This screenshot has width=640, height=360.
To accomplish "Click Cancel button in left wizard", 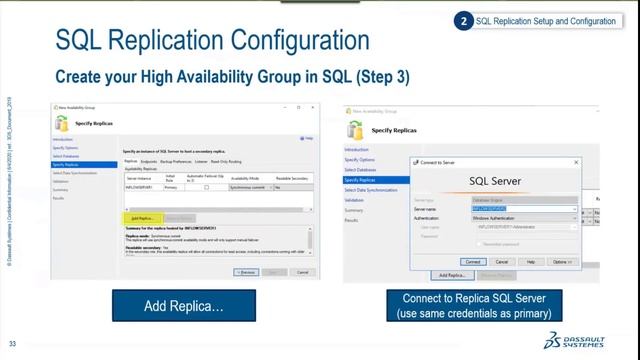I will click(x=302, y=272).
